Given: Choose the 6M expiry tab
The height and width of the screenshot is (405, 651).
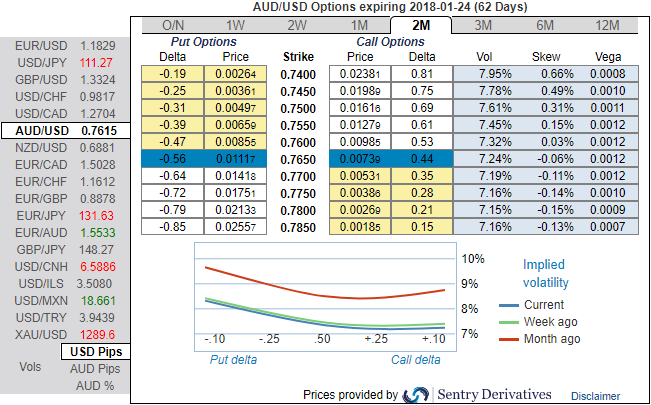Looking at the screenshot, I should 545,26.
